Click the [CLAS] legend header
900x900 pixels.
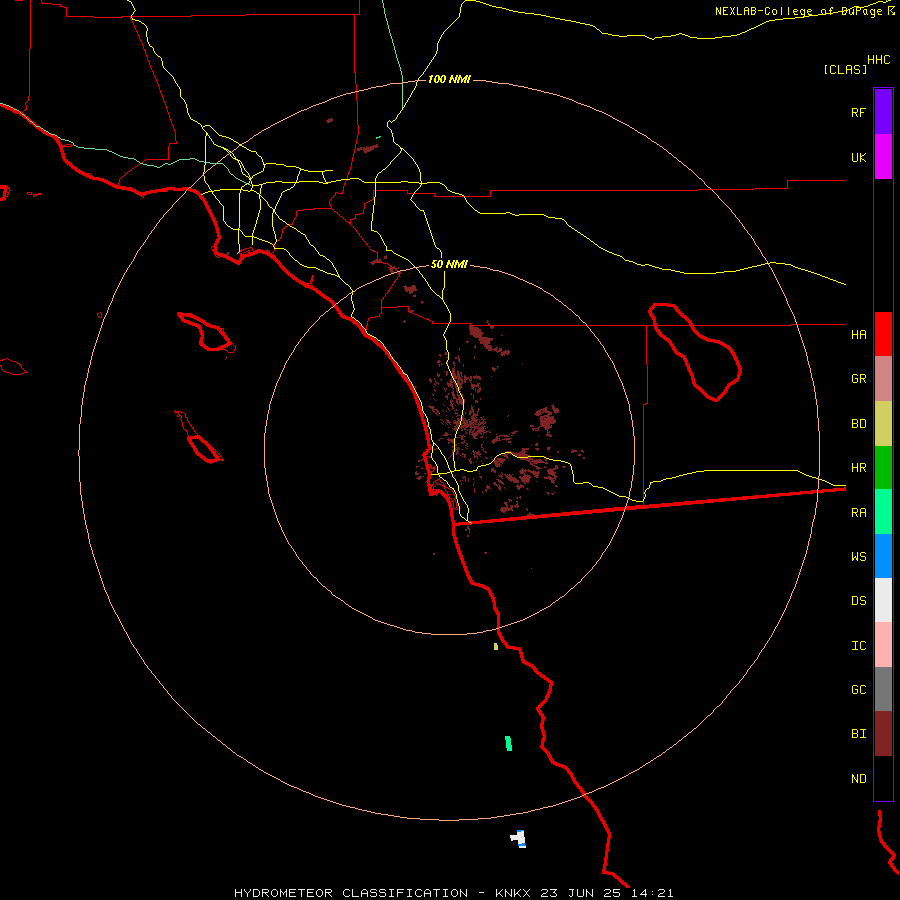click(x=845, y=69)
